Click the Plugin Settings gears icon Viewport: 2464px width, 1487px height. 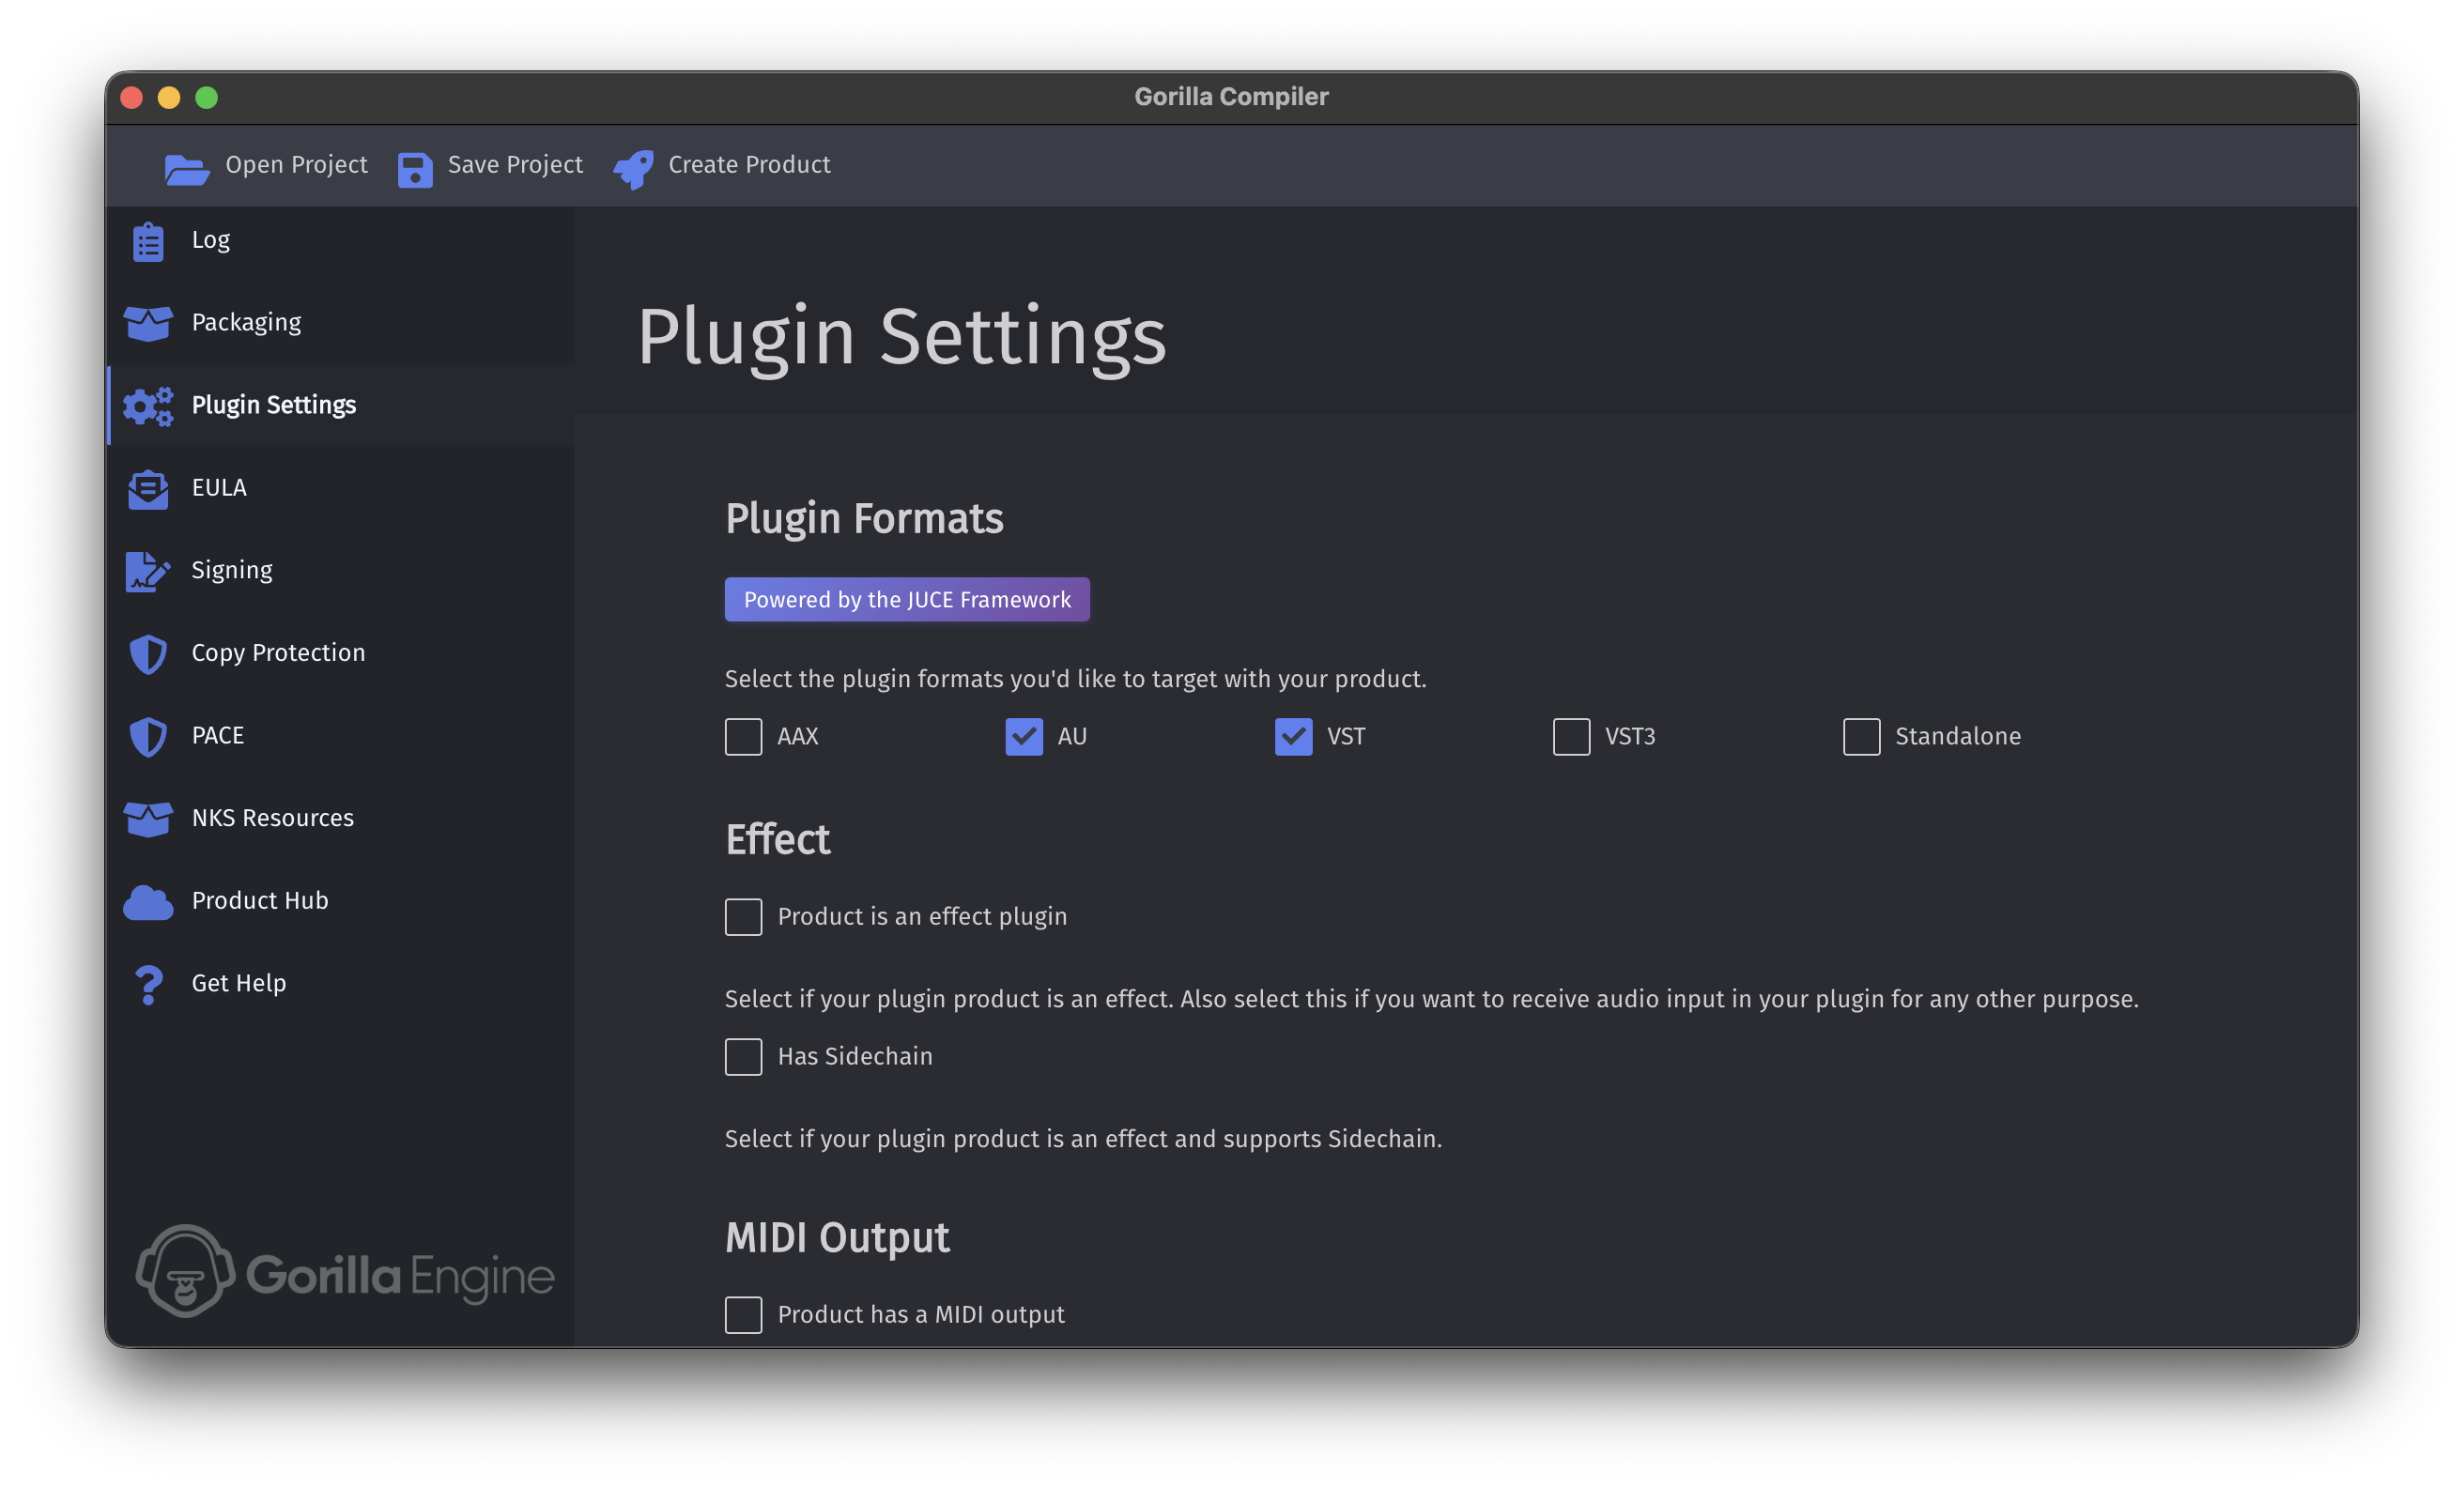[x=148, y=406]
